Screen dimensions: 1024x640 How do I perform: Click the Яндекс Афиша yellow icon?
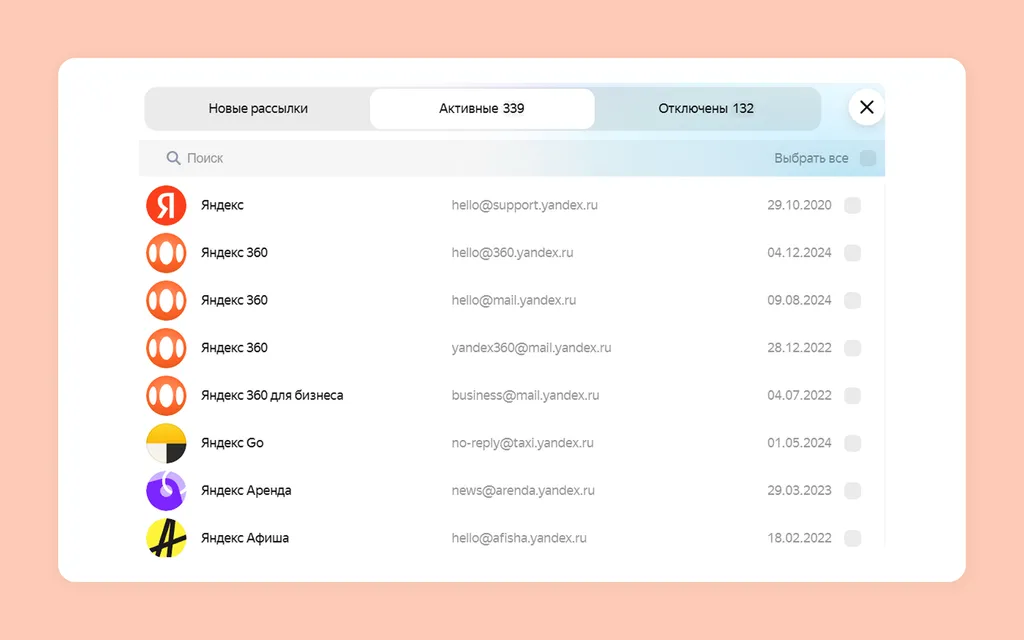point(166,538)
